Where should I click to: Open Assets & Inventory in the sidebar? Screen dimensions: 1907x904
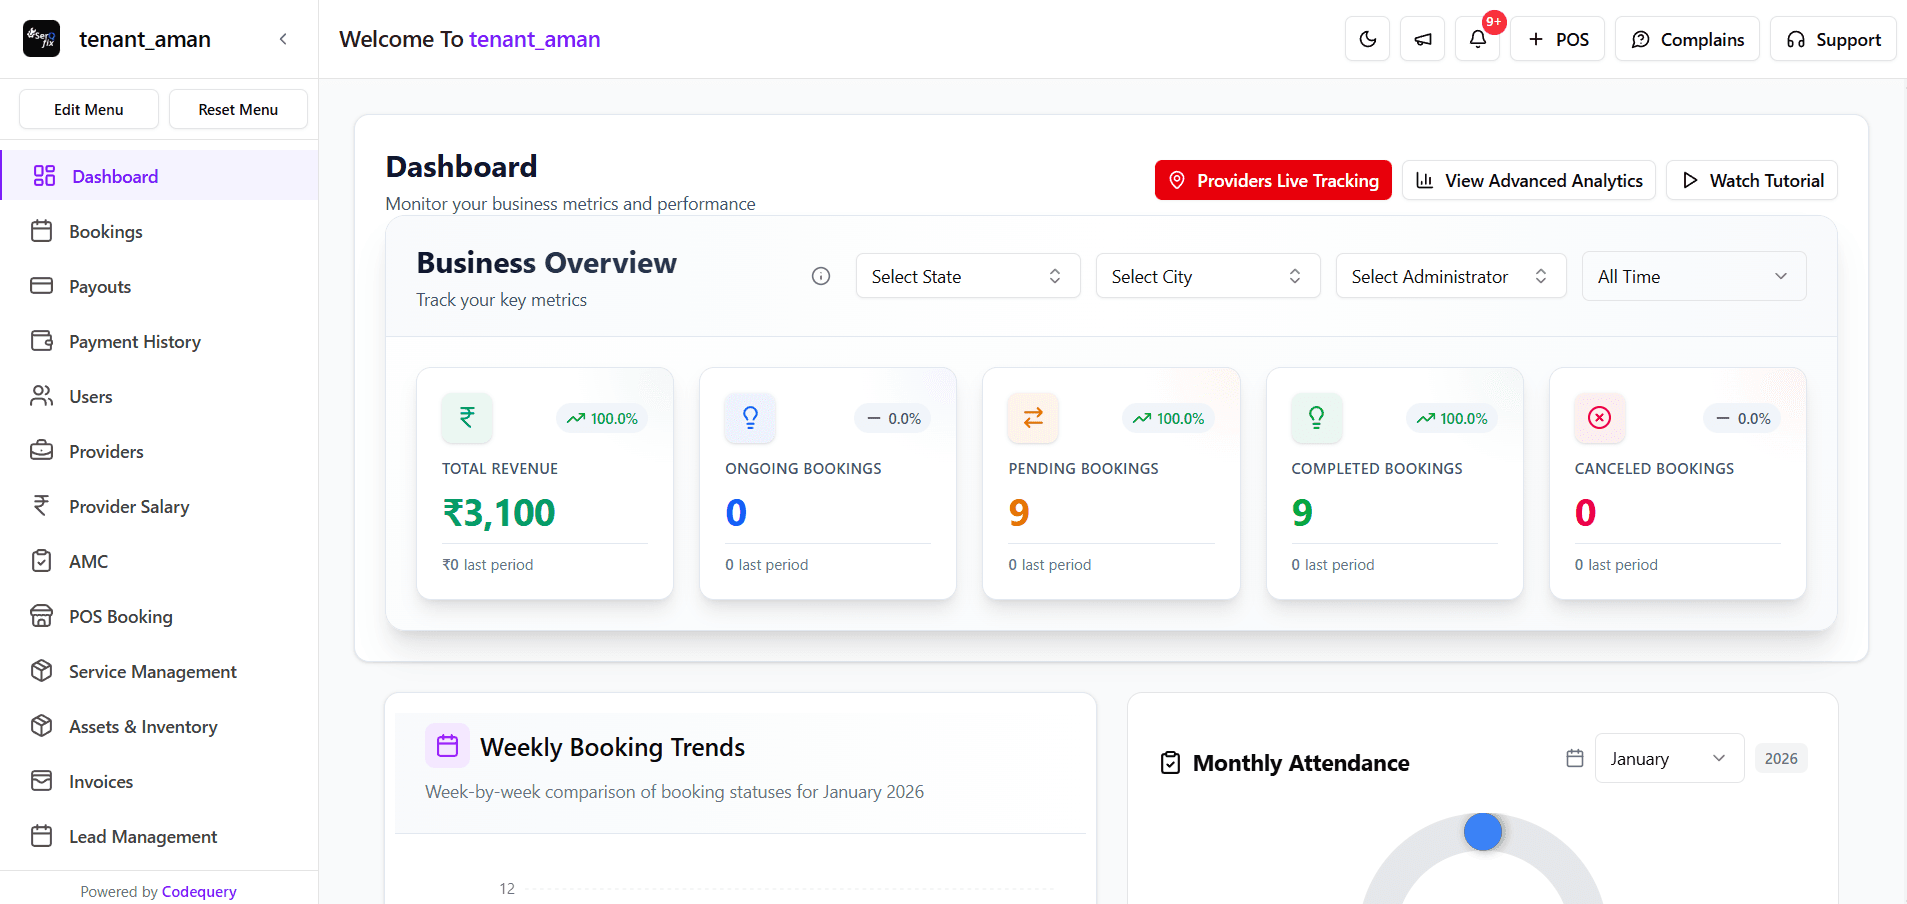click(x=142, y=726)
